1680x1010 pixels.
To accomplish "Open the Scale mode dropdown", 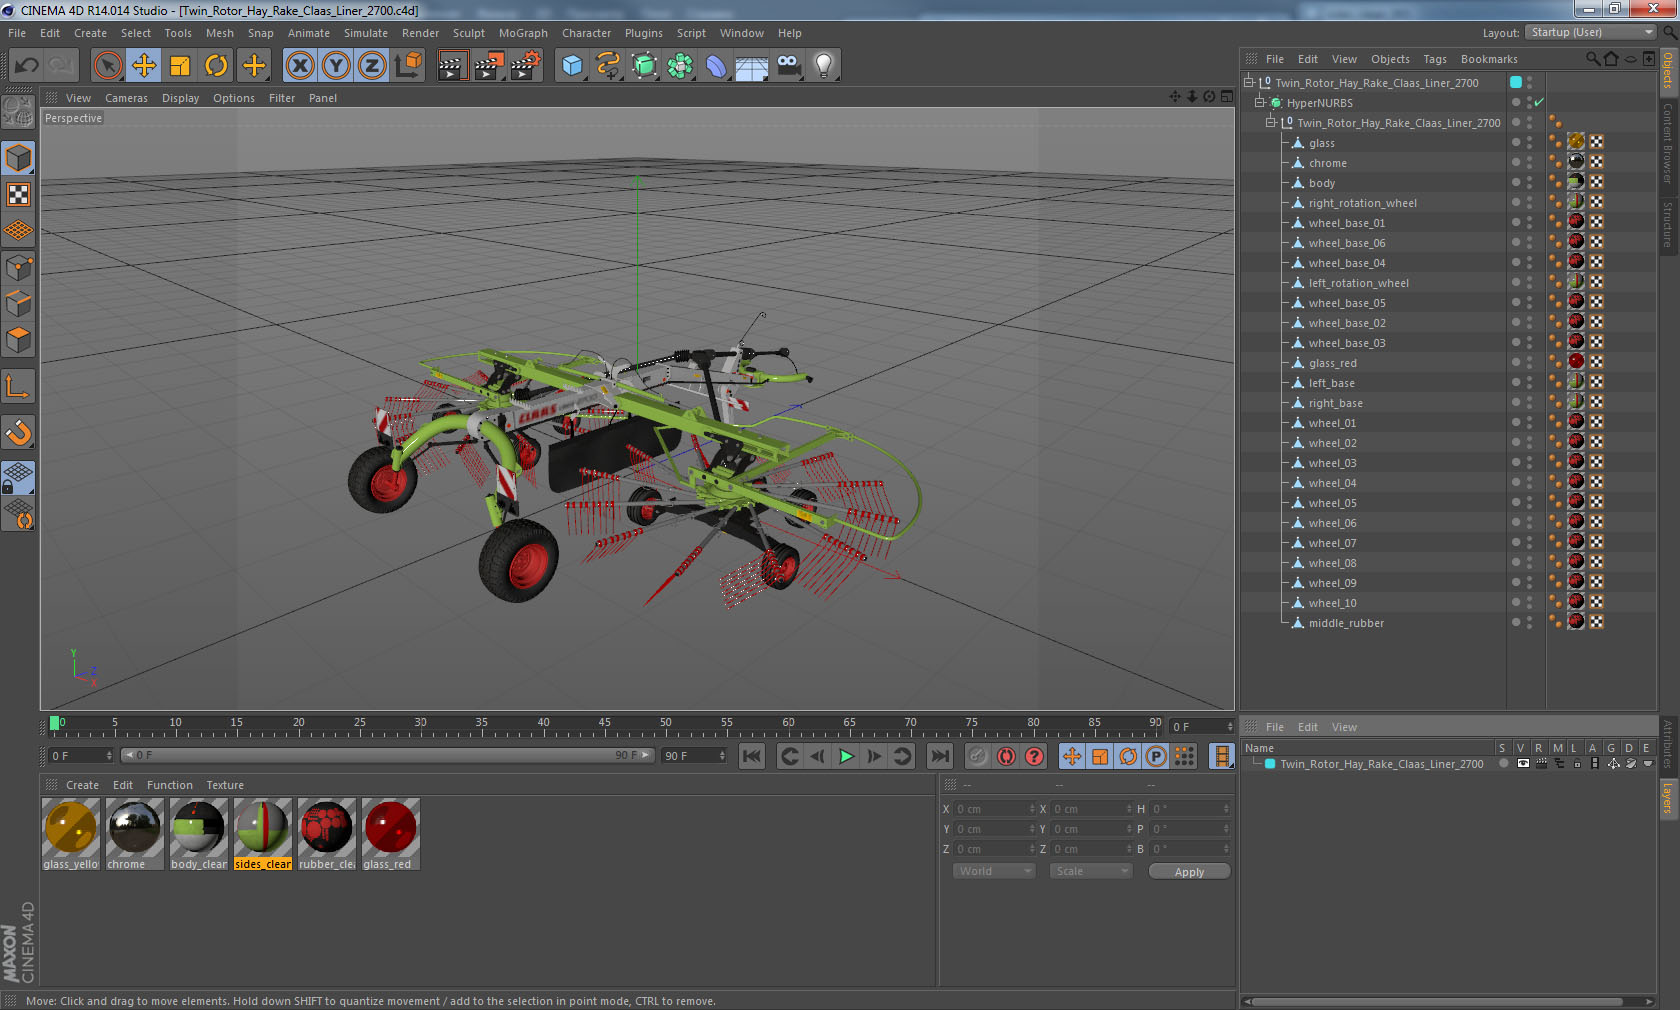I will point(1090,871).
